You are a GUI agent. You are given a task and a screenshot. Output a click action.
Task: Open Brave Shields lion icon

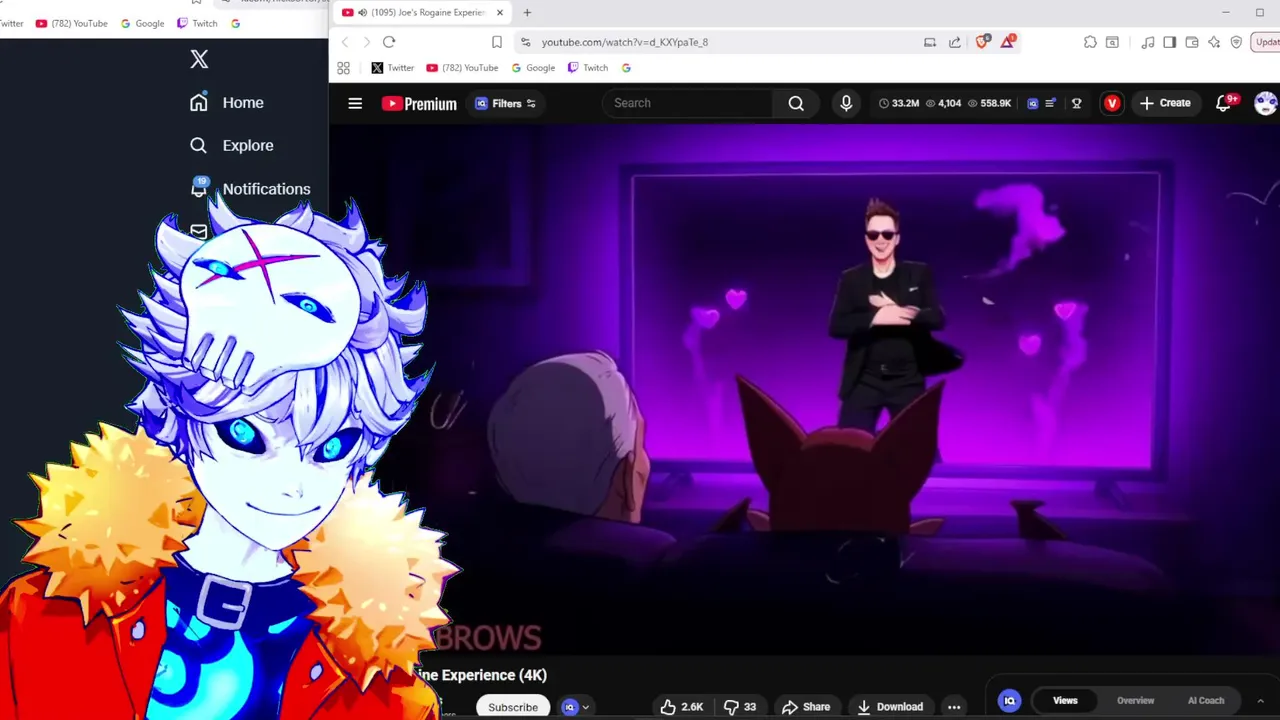tap(982, 42)
